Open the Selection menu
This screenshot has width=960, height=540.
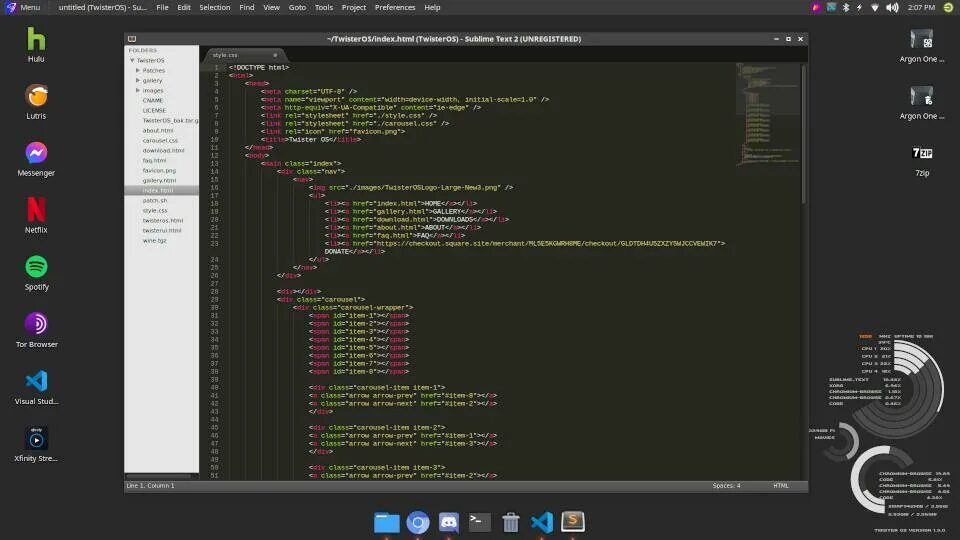pos(214,7)
